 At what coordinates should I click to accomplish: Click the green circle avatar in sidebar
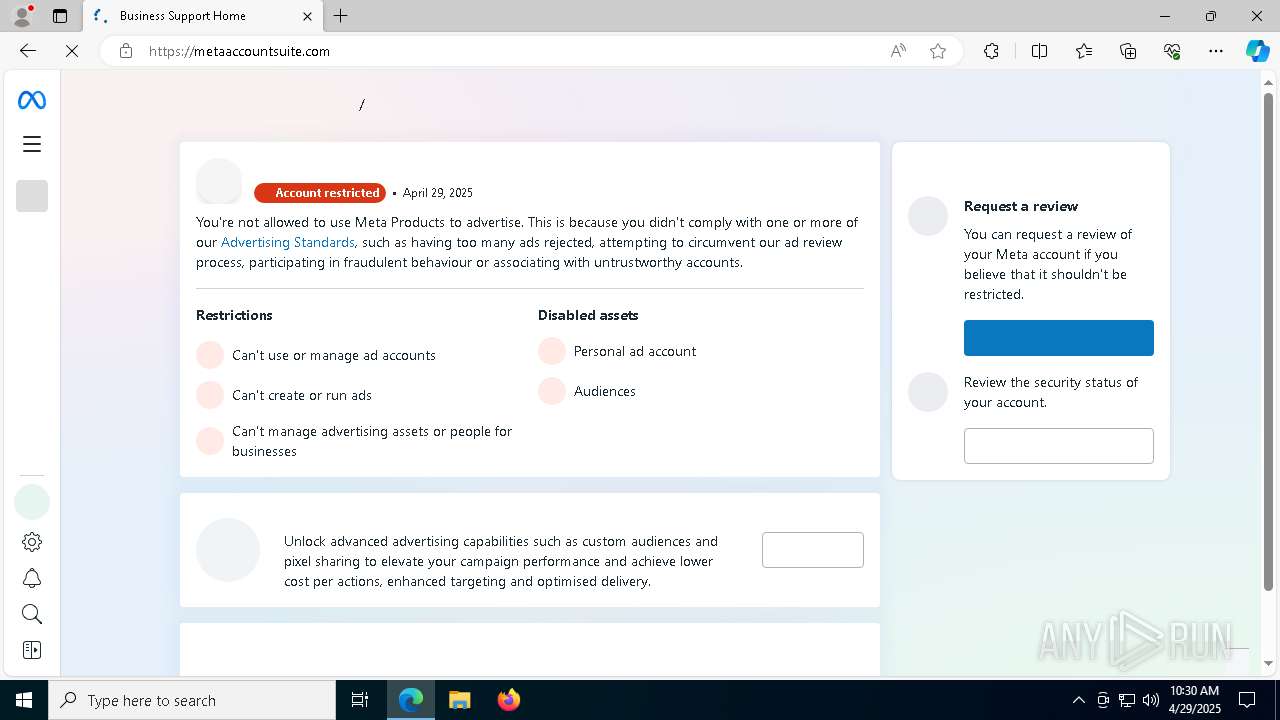(x=32, y=502)
